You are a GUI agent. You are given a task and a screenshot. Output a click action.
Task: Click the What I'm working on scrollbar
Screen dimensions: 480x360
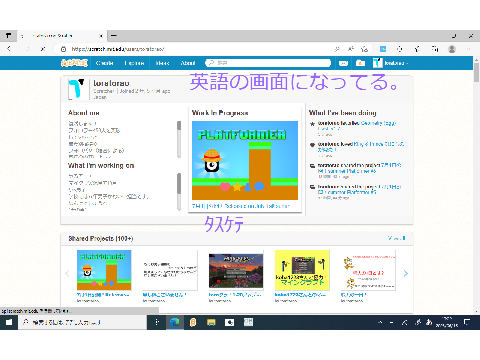click(179, 191)
